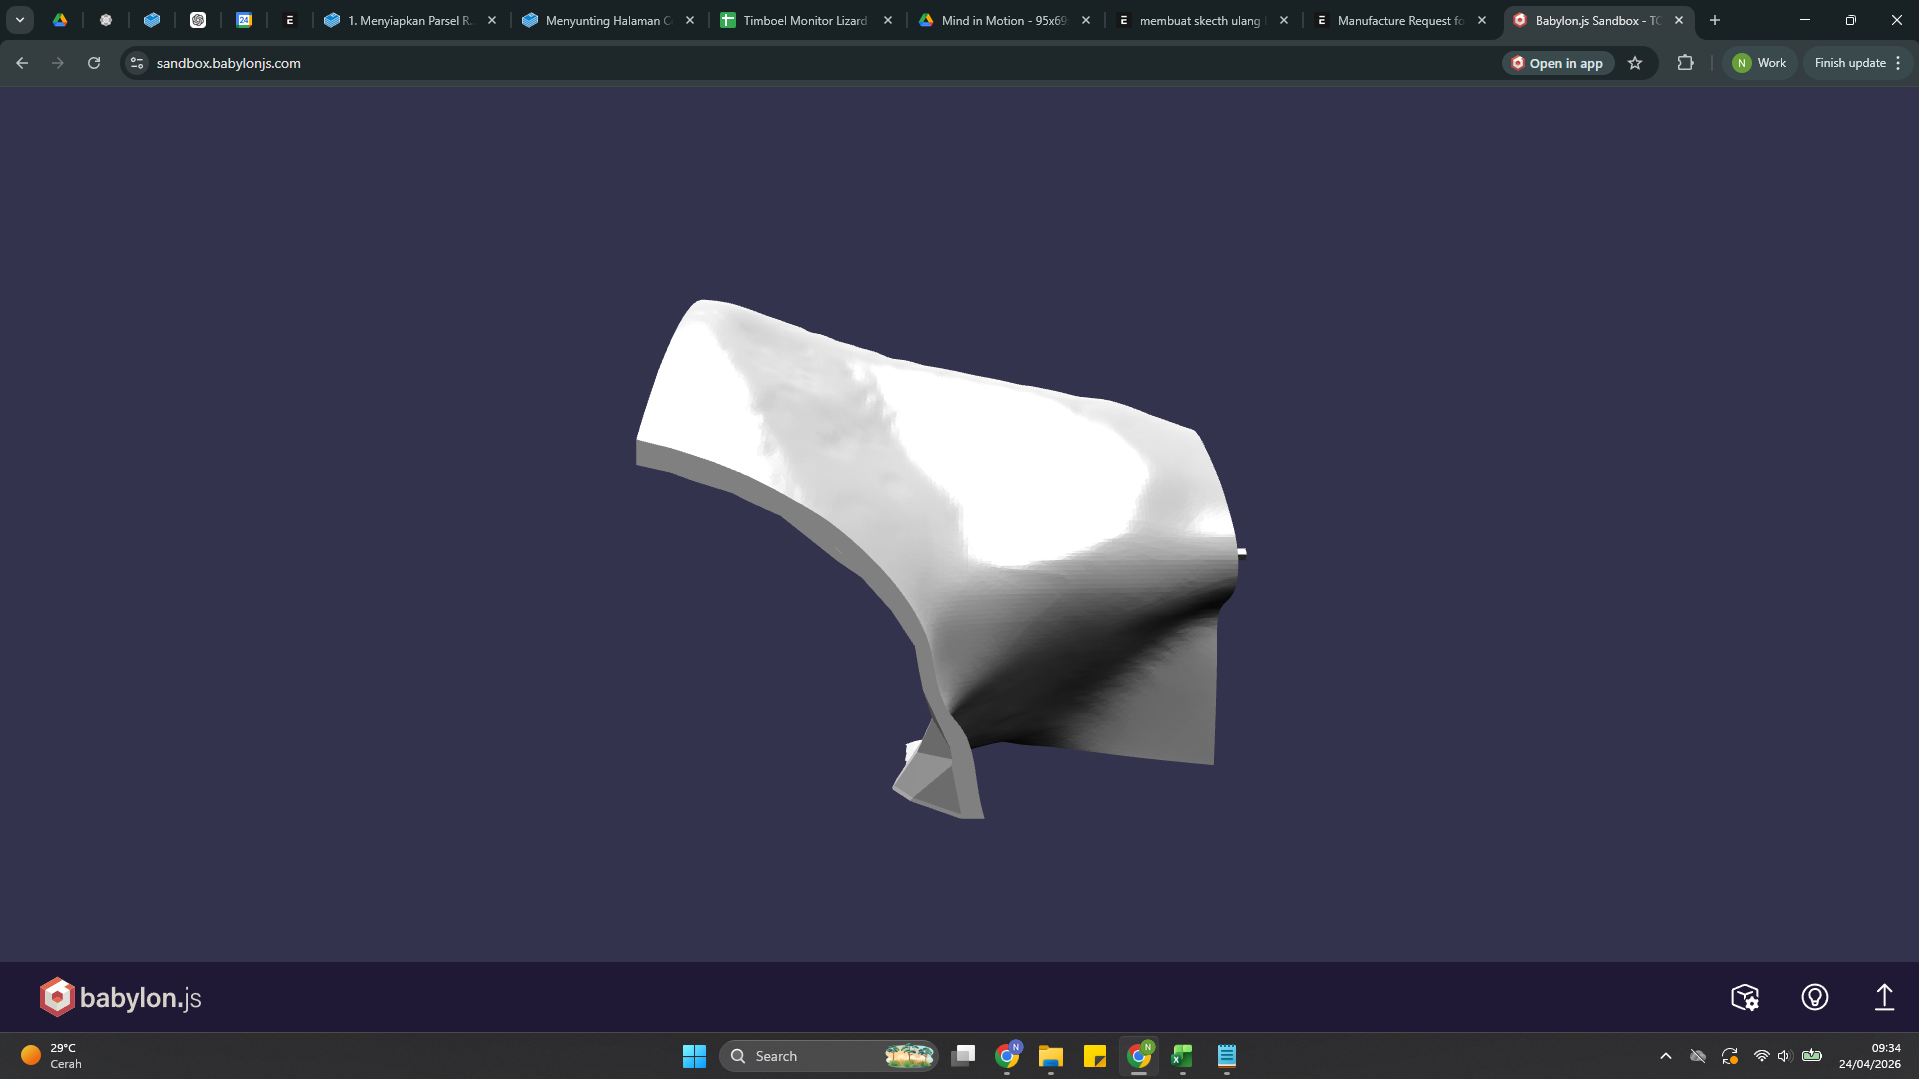Expand the tab search dropdown
This screenshot has height=1079, width=1919.
coord(20,20)
